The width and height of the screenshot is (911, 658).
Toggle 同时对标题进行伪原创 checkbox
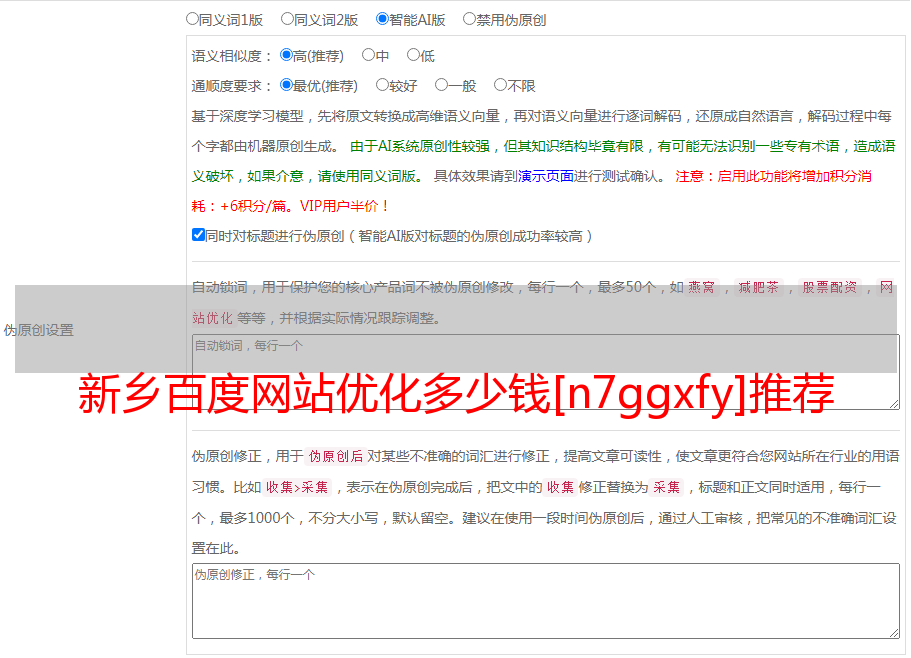[198, 235]
